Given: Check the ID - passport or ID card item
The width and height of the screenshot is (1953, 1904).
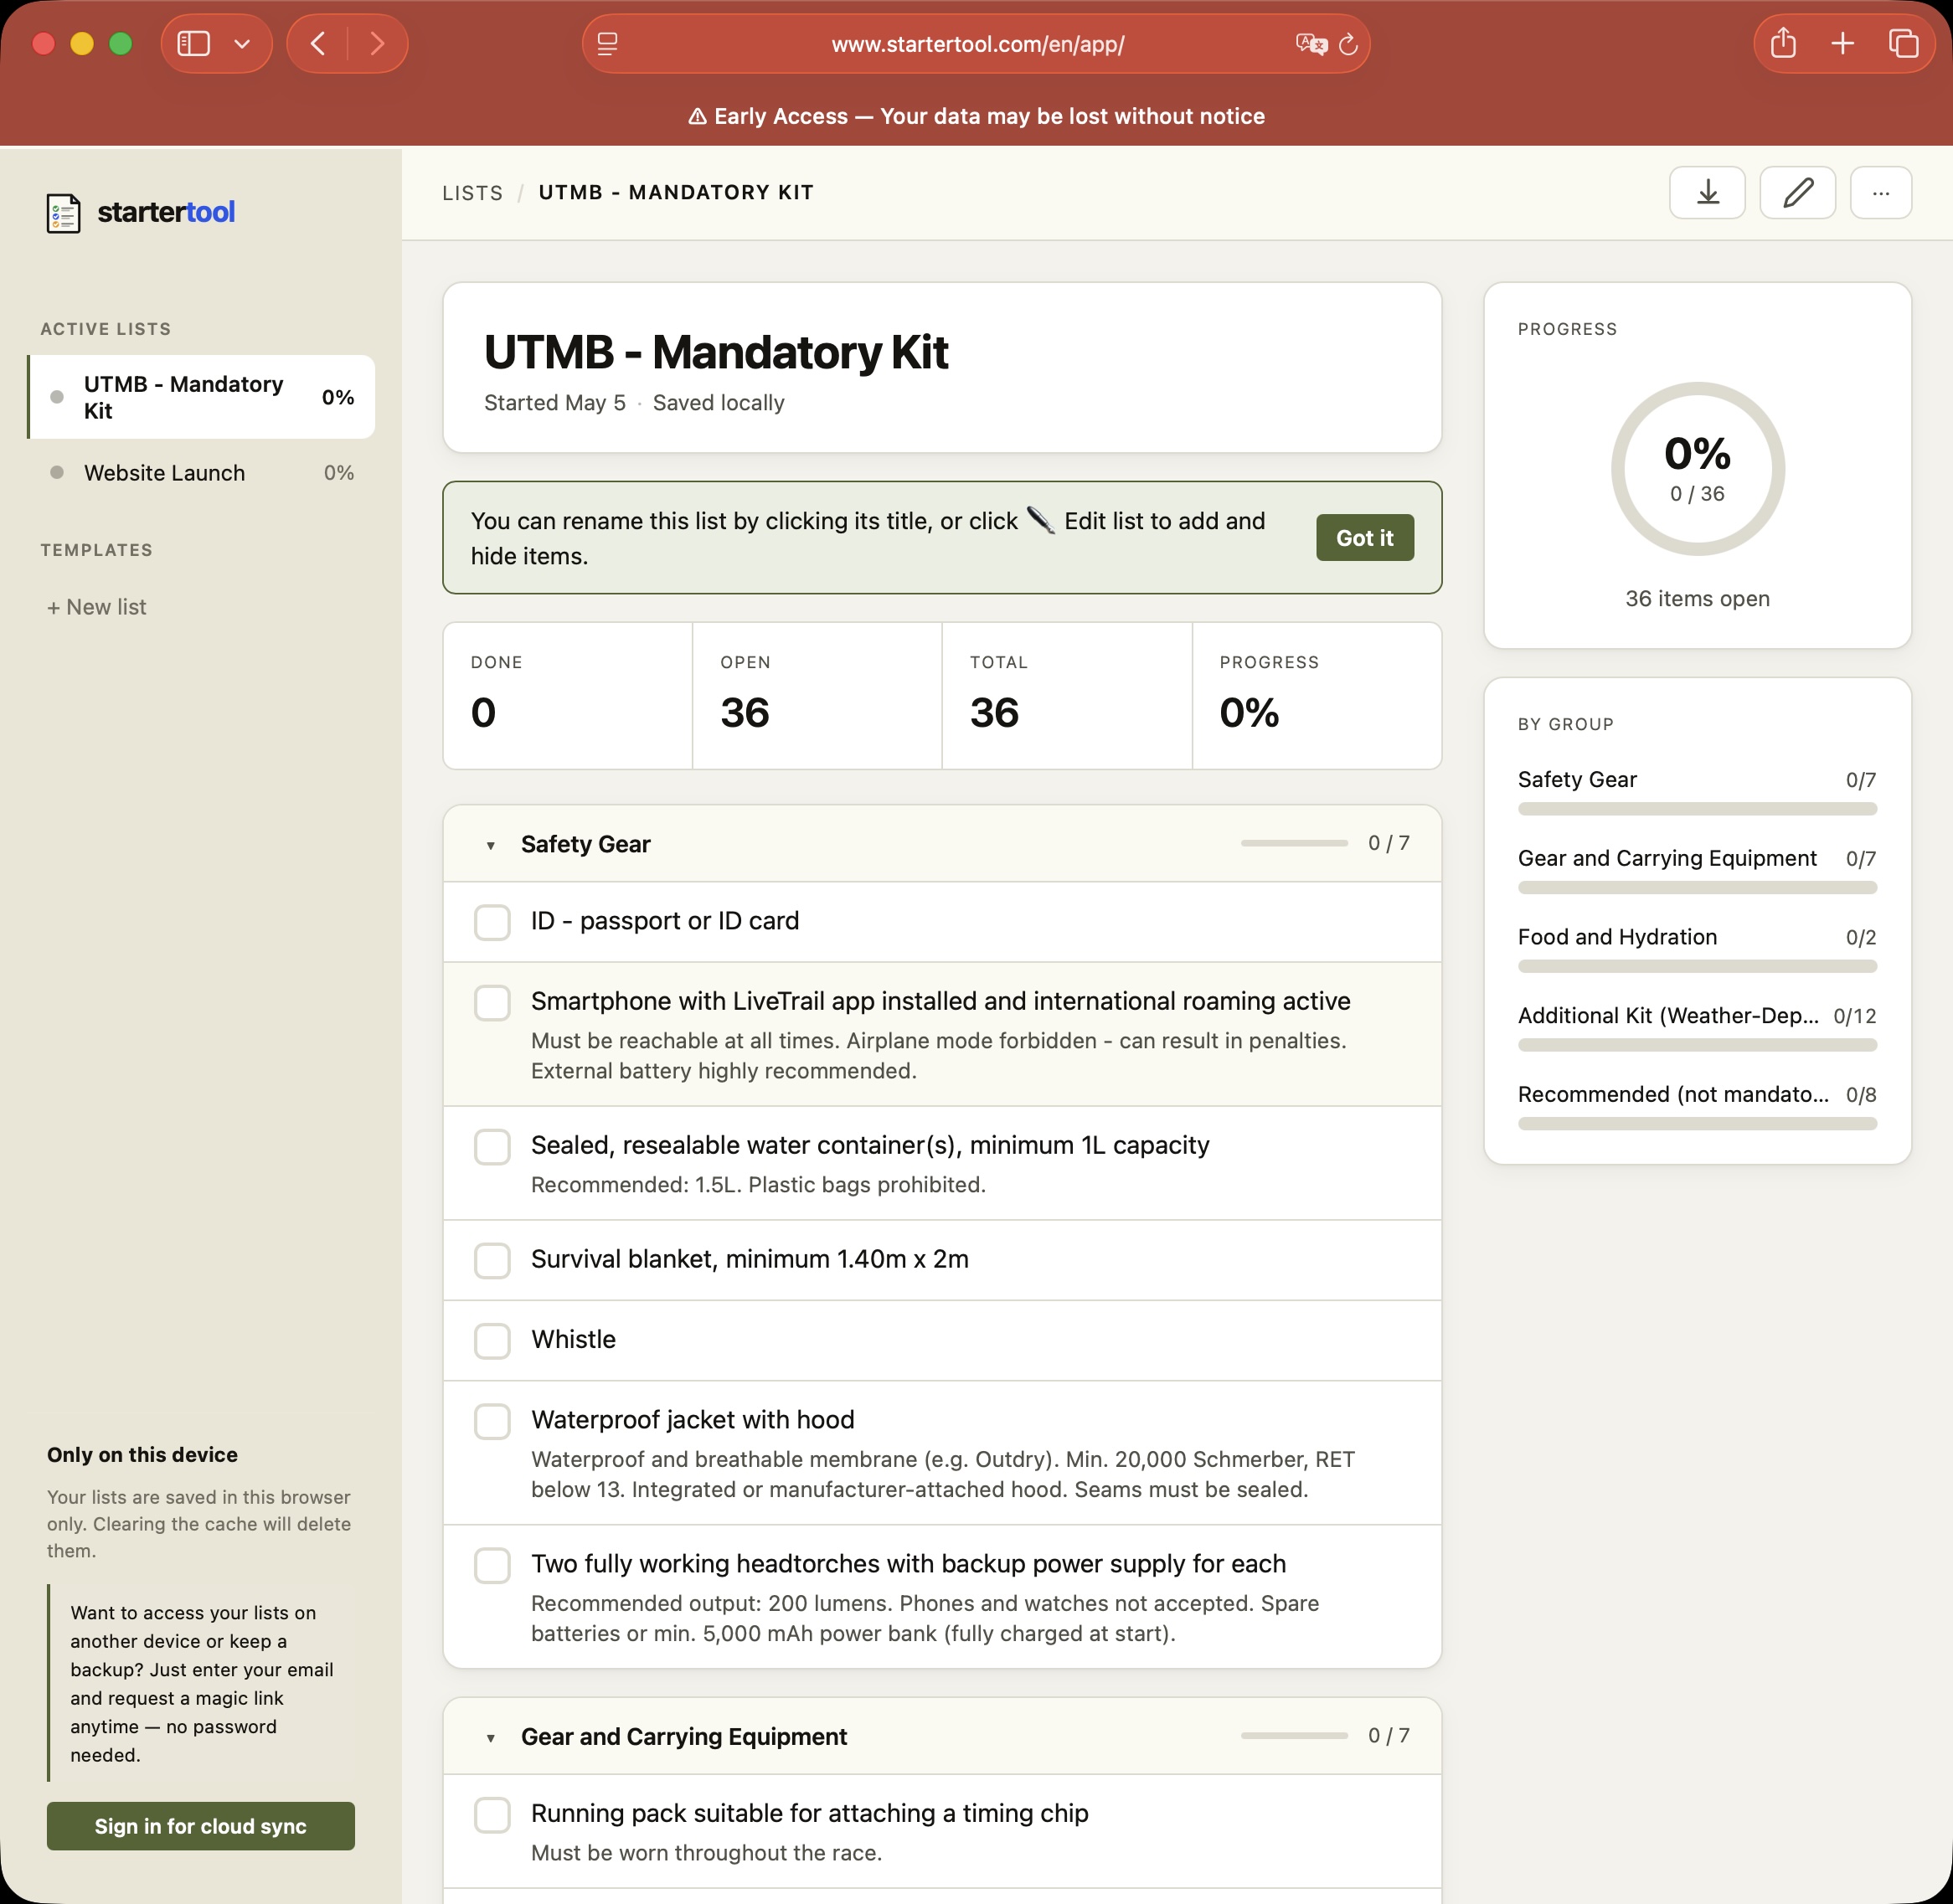Looking at the screenshot, I should [x=492, y=922].
